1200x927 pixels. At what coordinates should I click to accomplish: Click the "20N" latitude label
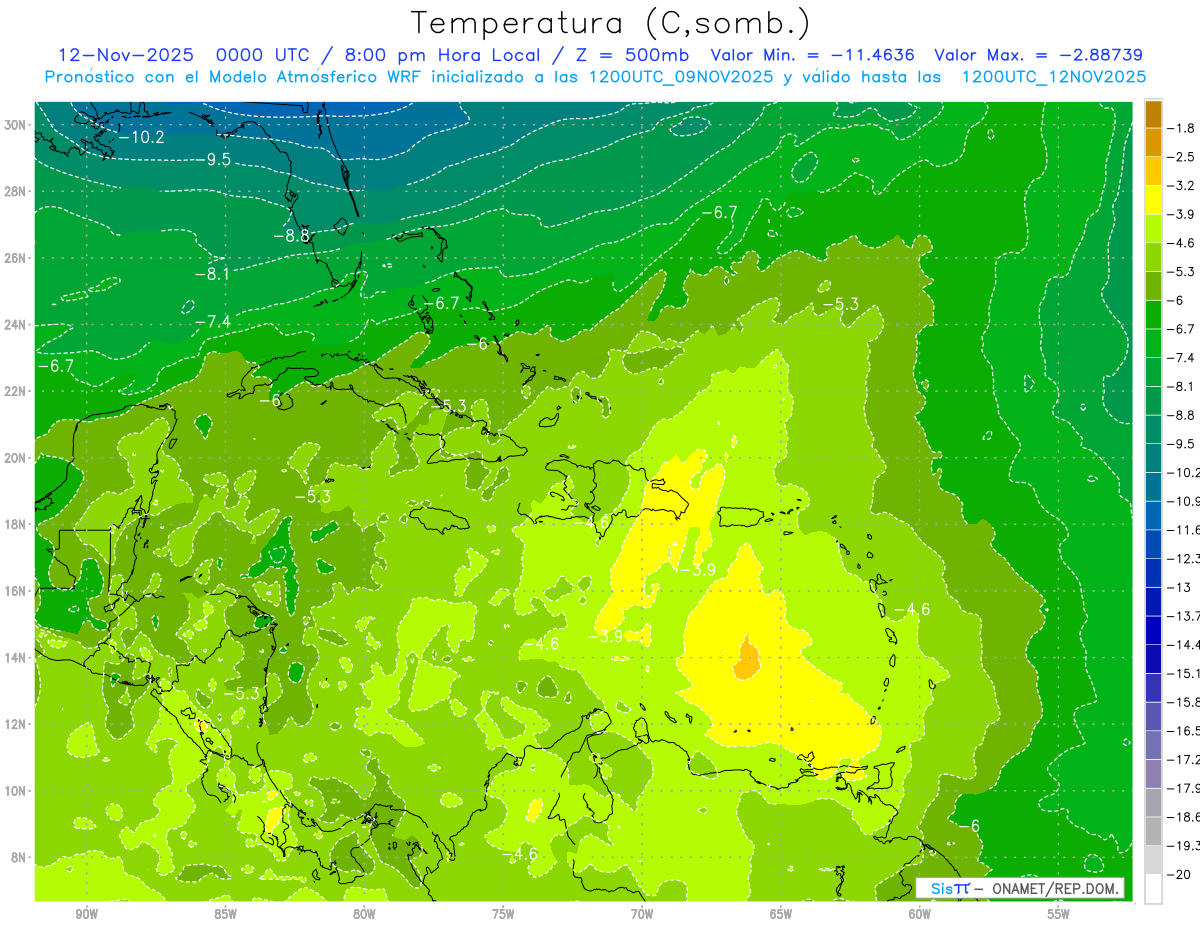click(17, 458)
